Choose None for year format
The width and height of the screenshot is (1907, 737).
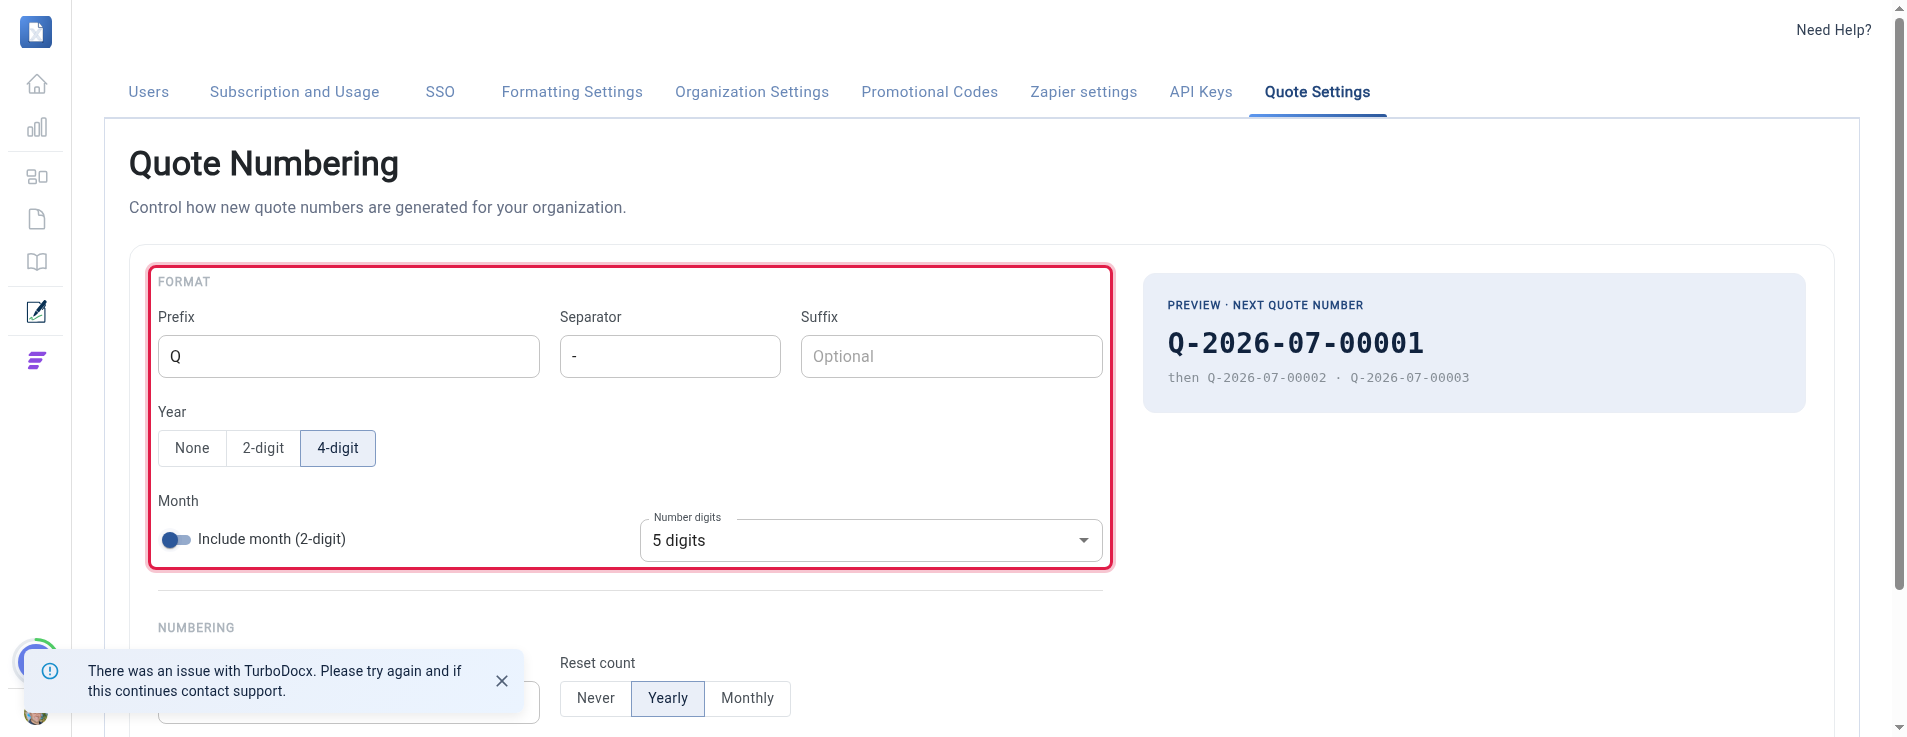192,448
